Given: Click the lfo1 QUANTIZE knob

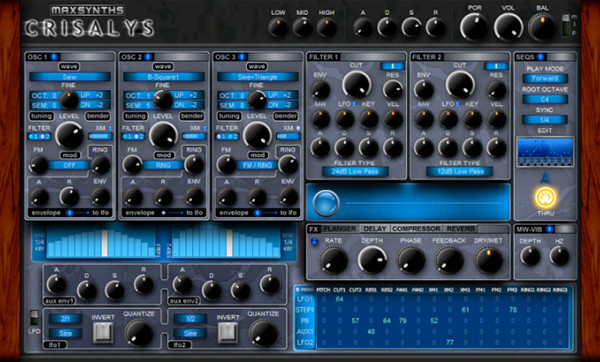Looking at the screenshot, I should (x=139, y=333).
